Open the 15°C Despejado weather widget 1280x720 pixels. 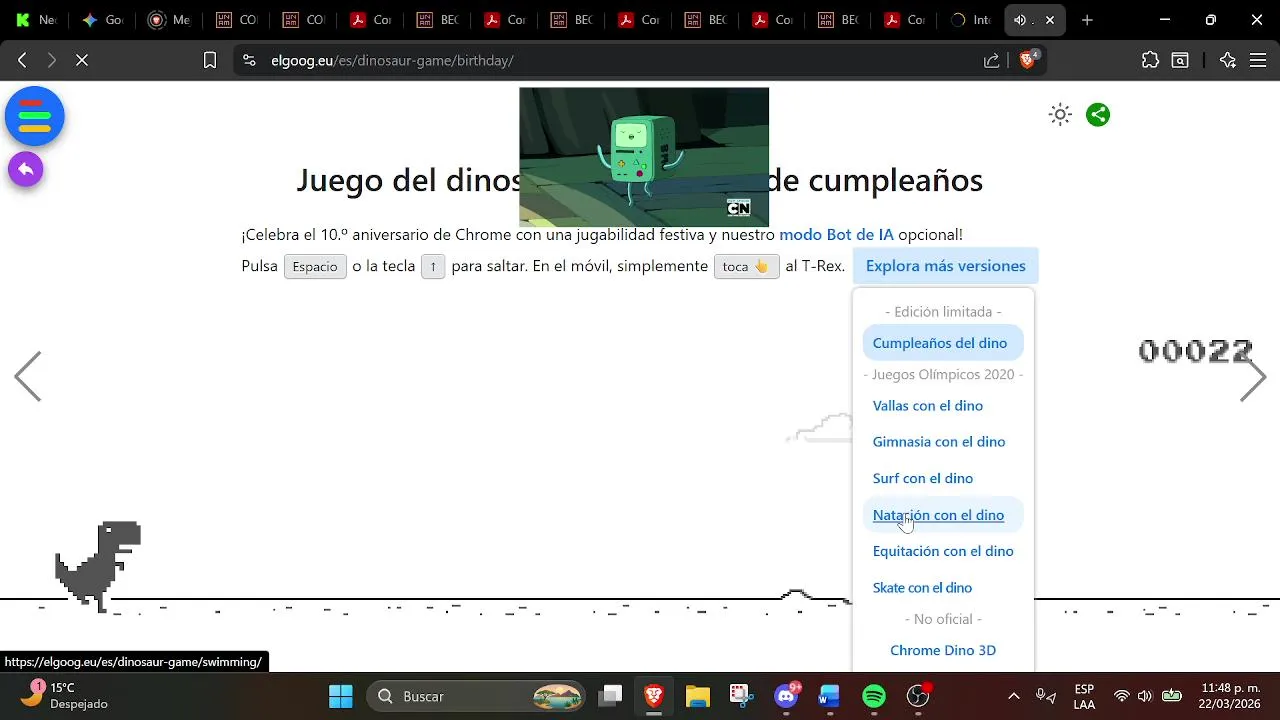[x=65, y=696]
